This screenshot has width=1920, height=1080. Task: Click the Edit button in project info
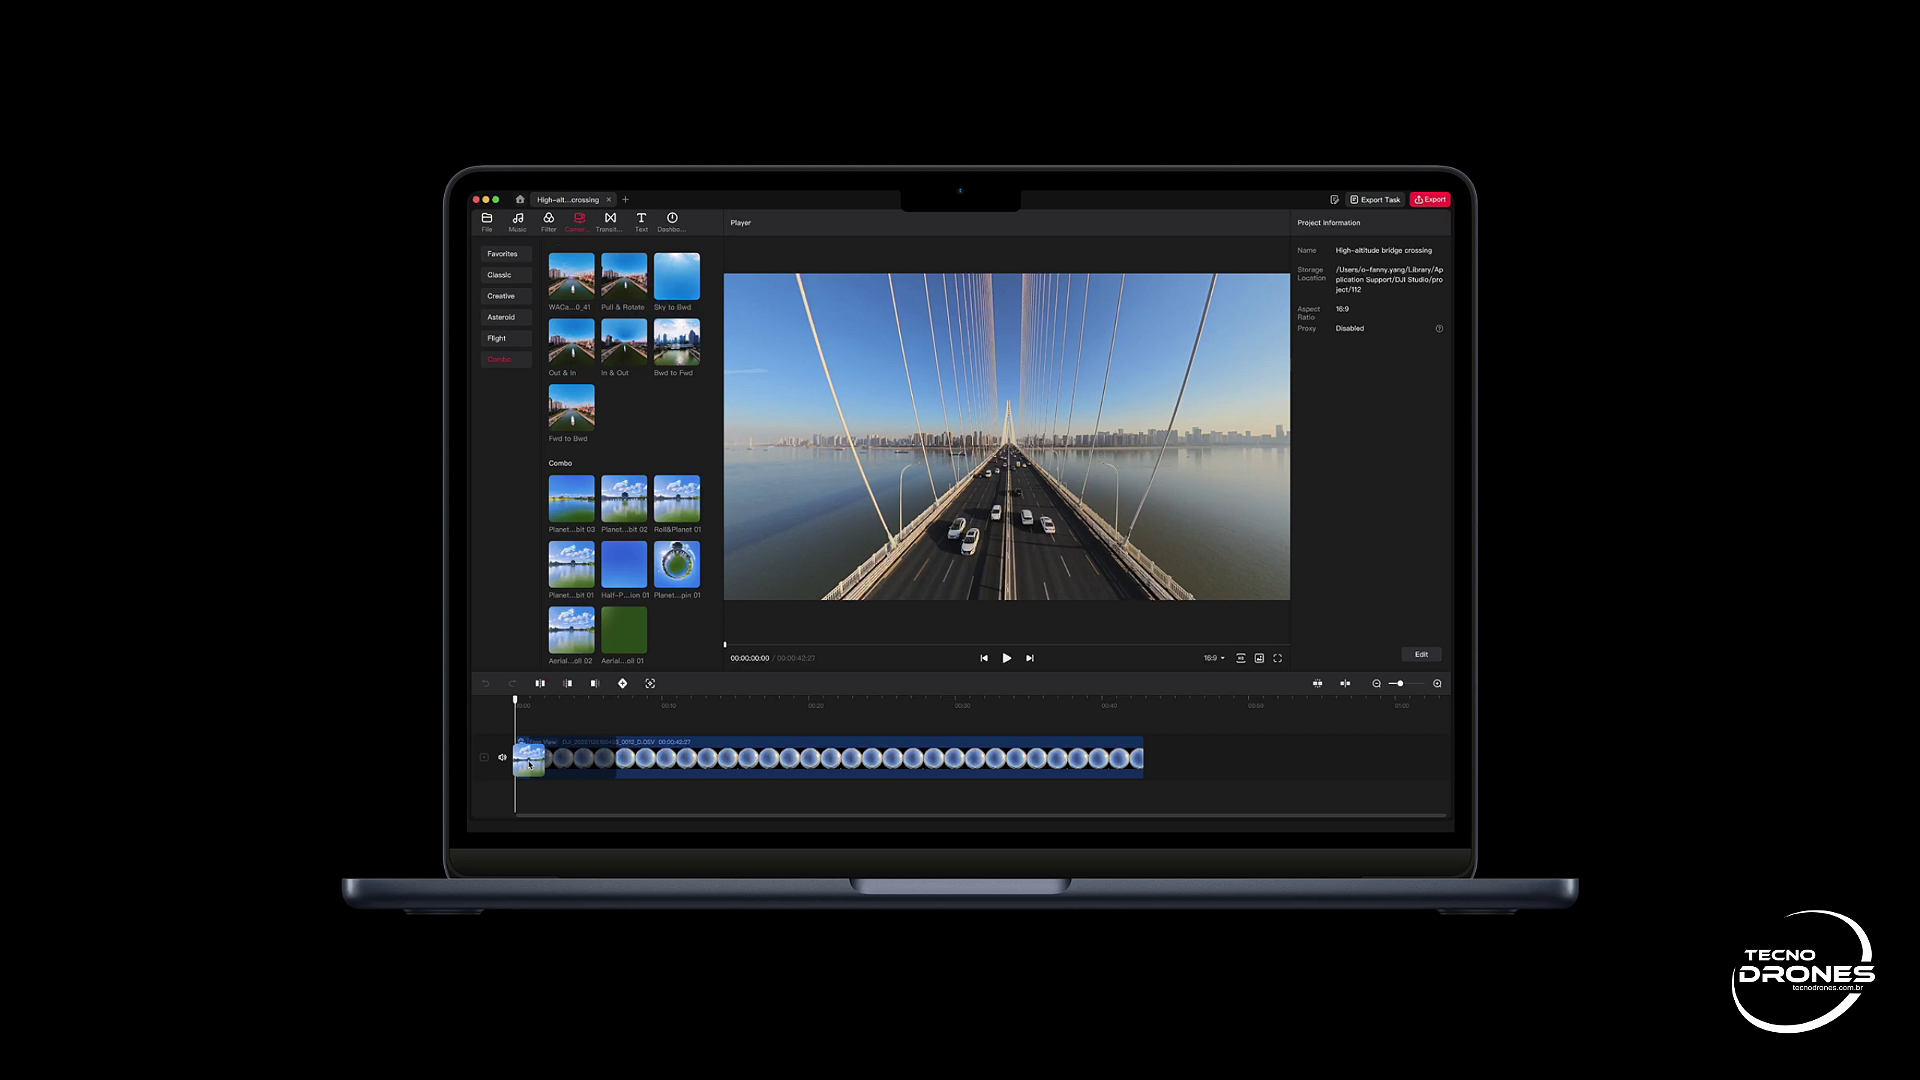click(1421, 655)
